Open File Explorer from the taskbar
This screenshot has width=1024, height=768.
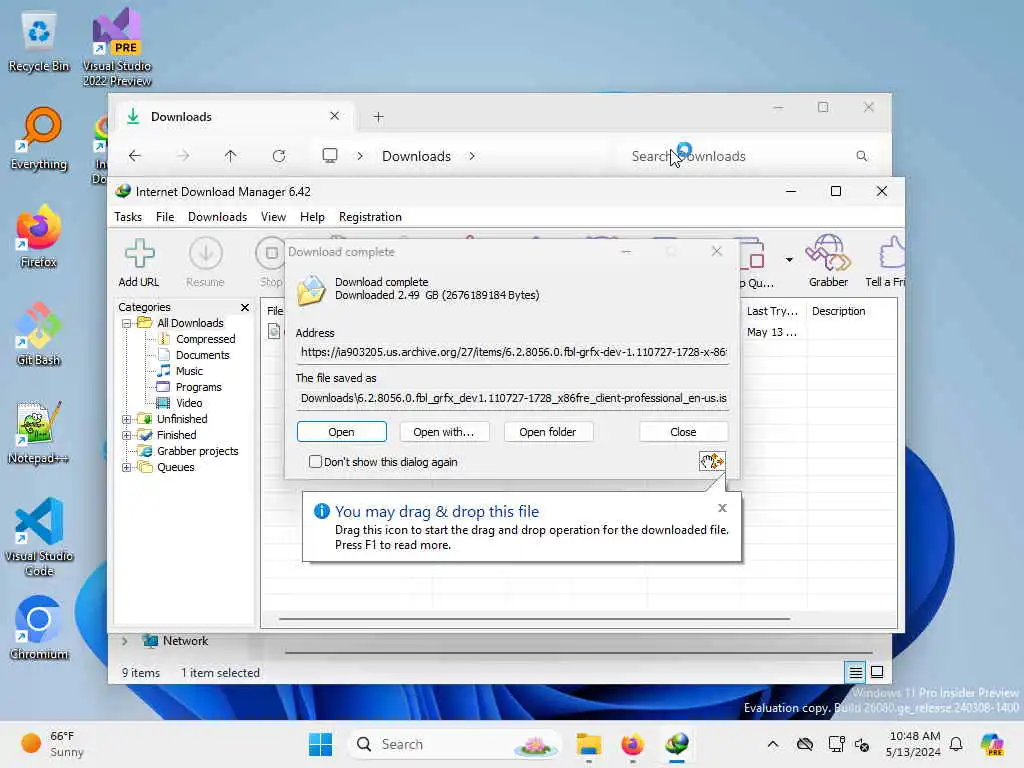(588, 744)
